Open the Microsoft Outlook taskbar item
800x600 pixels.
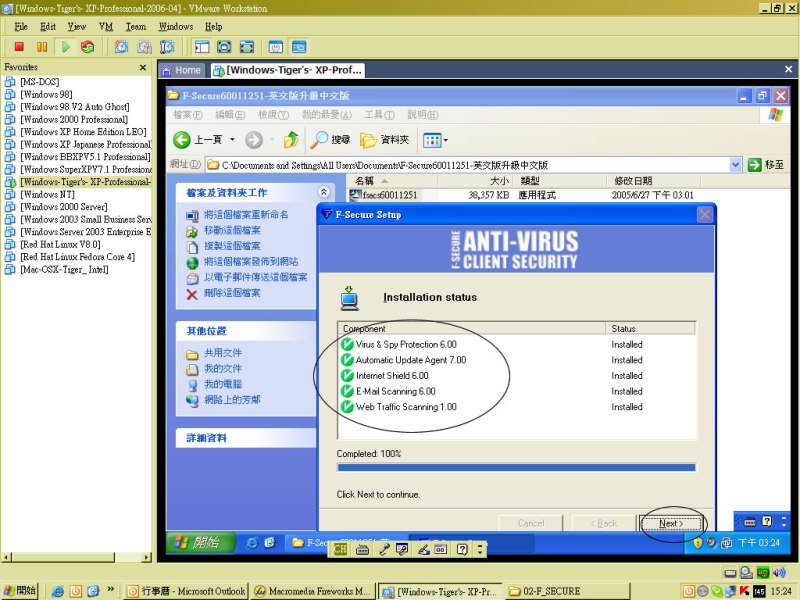[186, 591]
